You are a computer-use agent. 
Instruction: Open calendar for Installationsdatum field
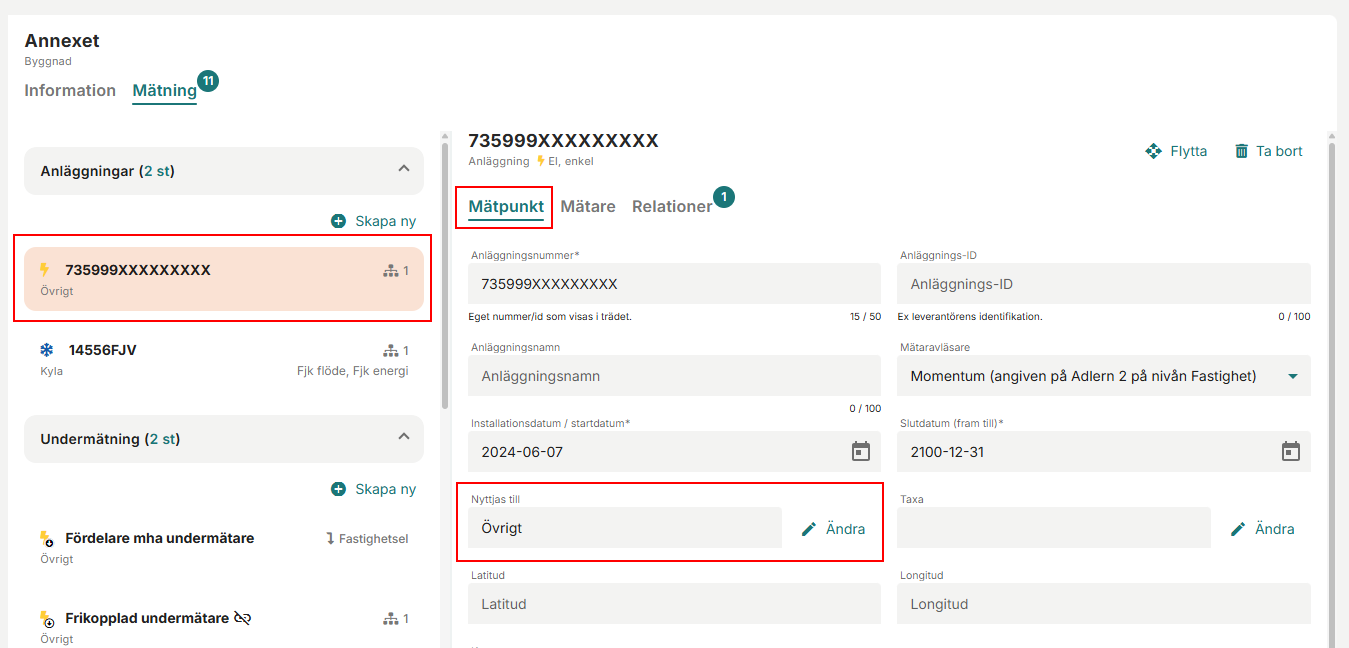[x=860, y=452]
